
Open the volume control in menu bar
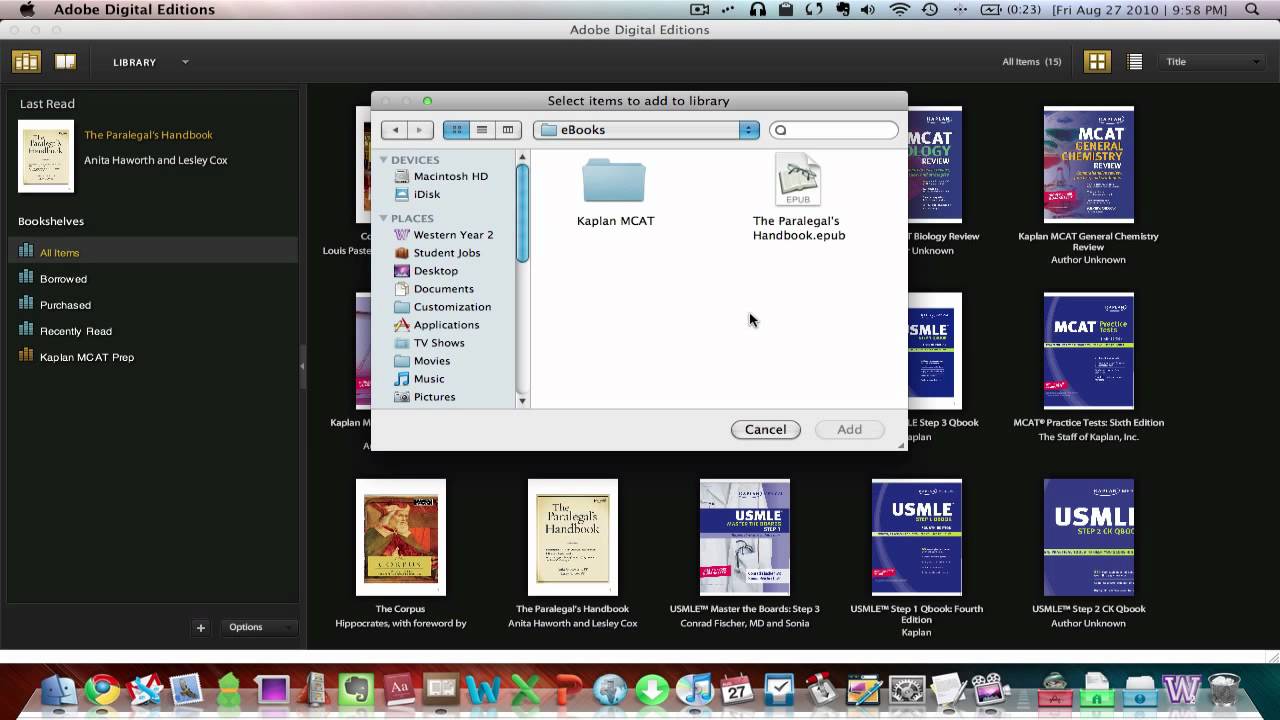[868, 10]
